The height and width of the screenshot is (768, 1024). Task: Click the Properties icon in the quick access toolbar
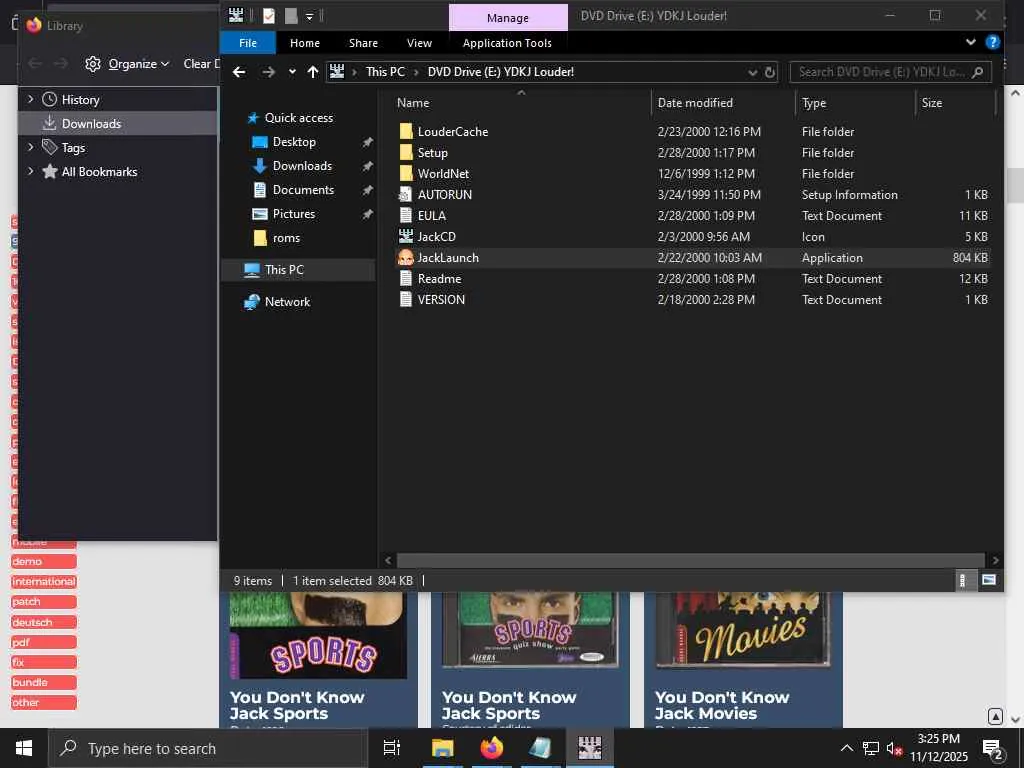pos(269,16)
